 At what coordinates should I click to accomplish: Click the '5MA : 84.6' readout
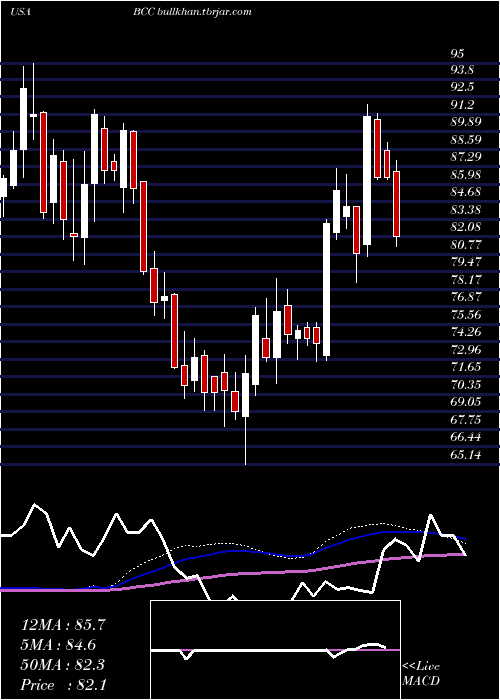[x=58, y=645]
